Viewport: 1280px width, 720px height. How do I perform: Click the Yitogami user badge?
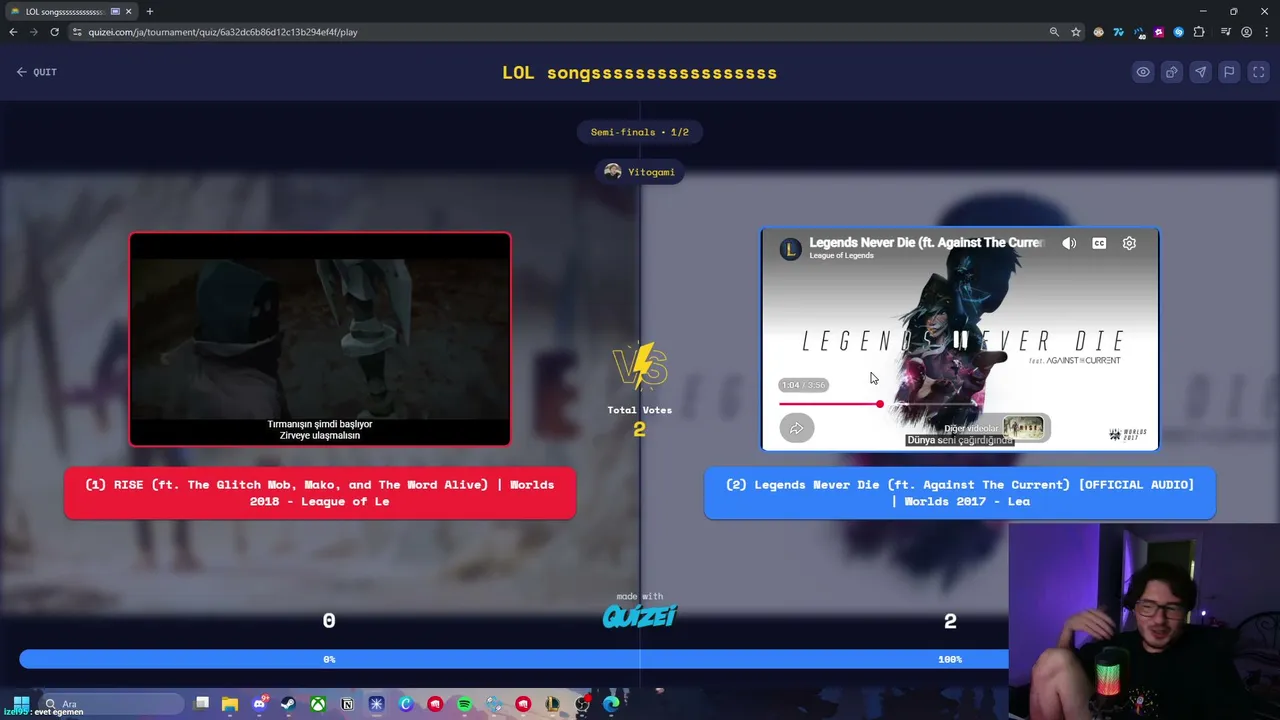click(x=640, y=172)
